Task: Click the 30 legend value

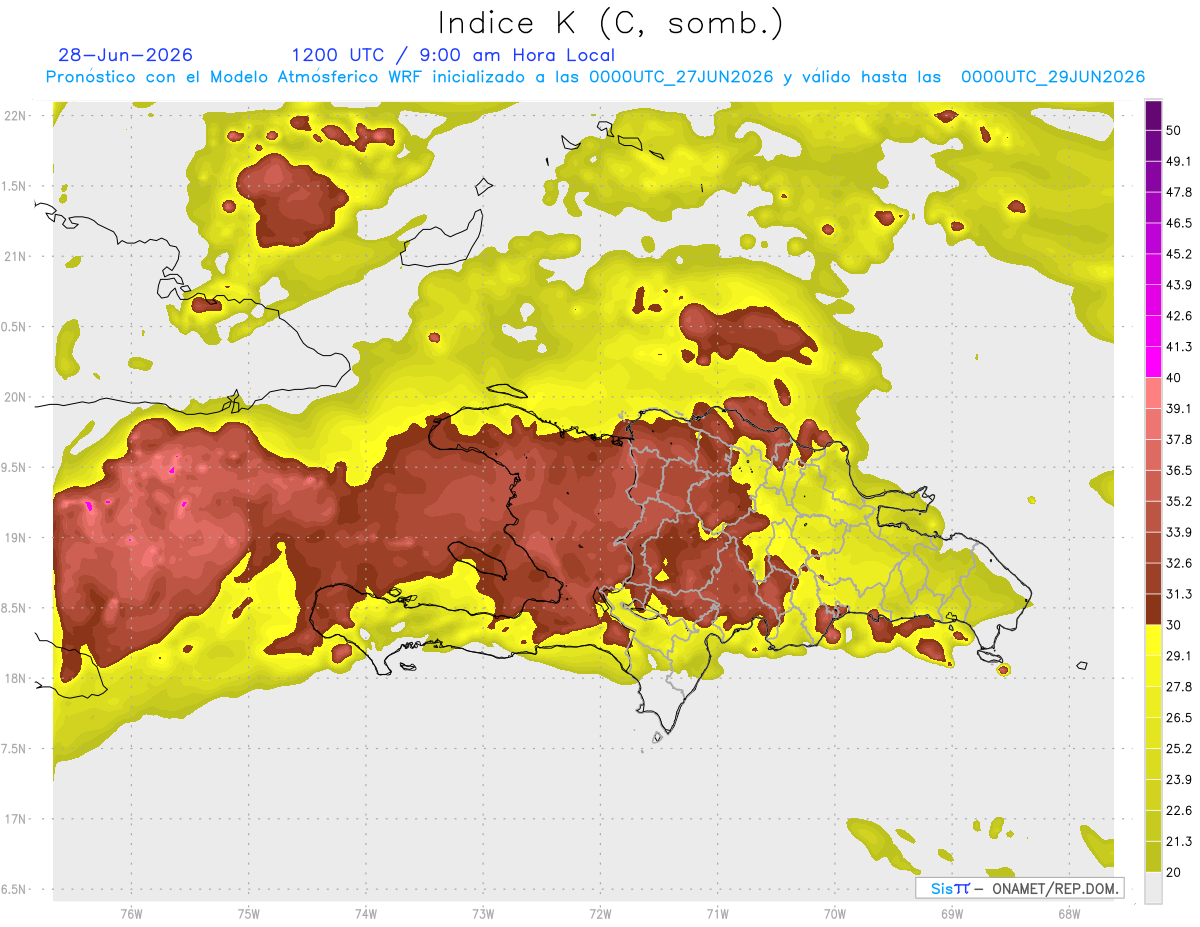Action: tap(1175, 625)
